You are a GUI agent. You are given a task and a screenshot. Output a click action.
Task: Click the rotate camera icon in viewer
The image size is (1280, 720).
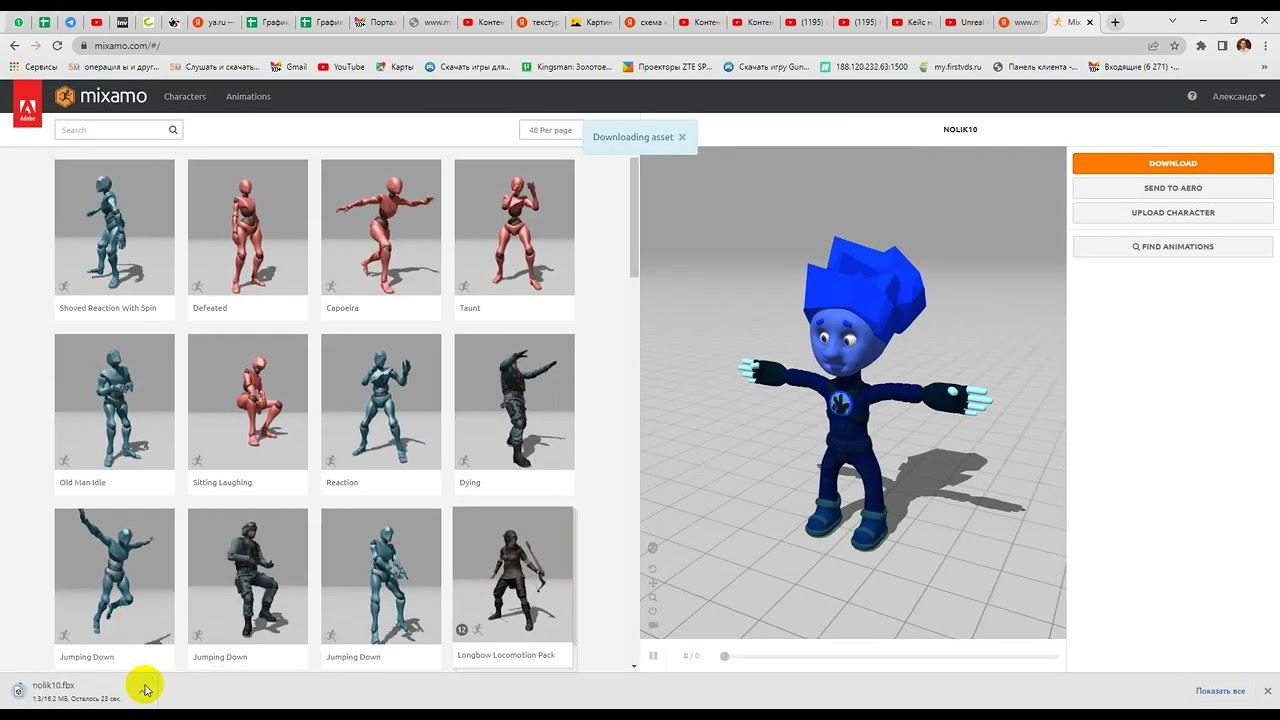tap(653, 569)
